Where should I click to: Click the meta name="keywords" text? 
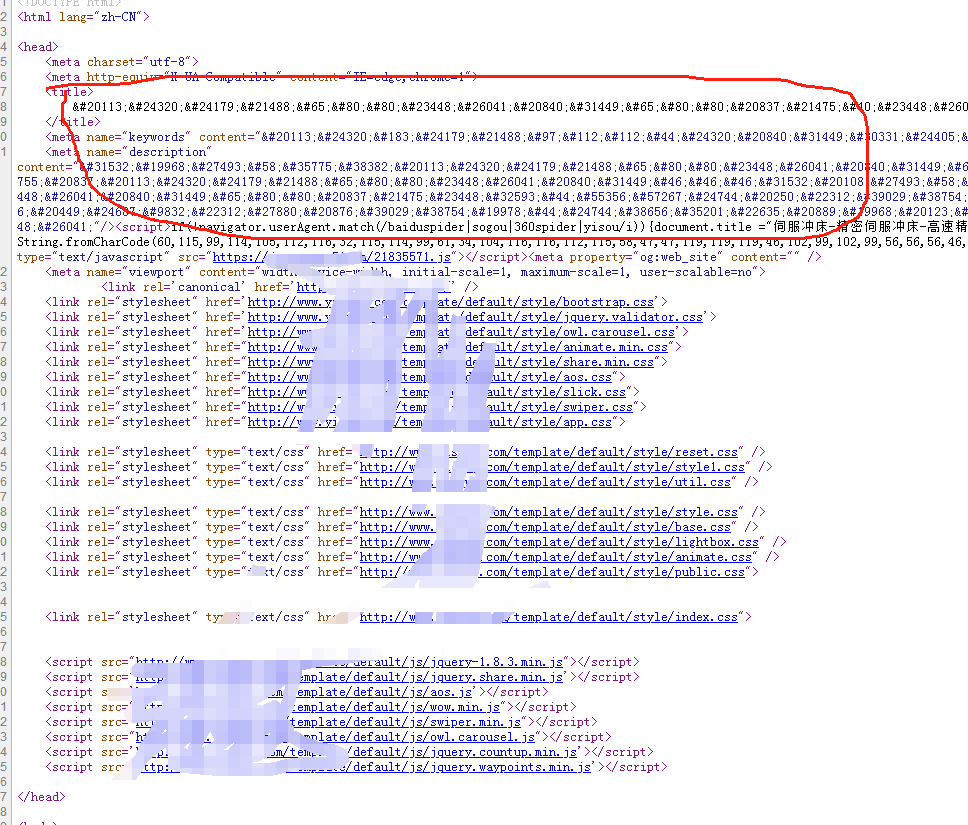[118, 137]
